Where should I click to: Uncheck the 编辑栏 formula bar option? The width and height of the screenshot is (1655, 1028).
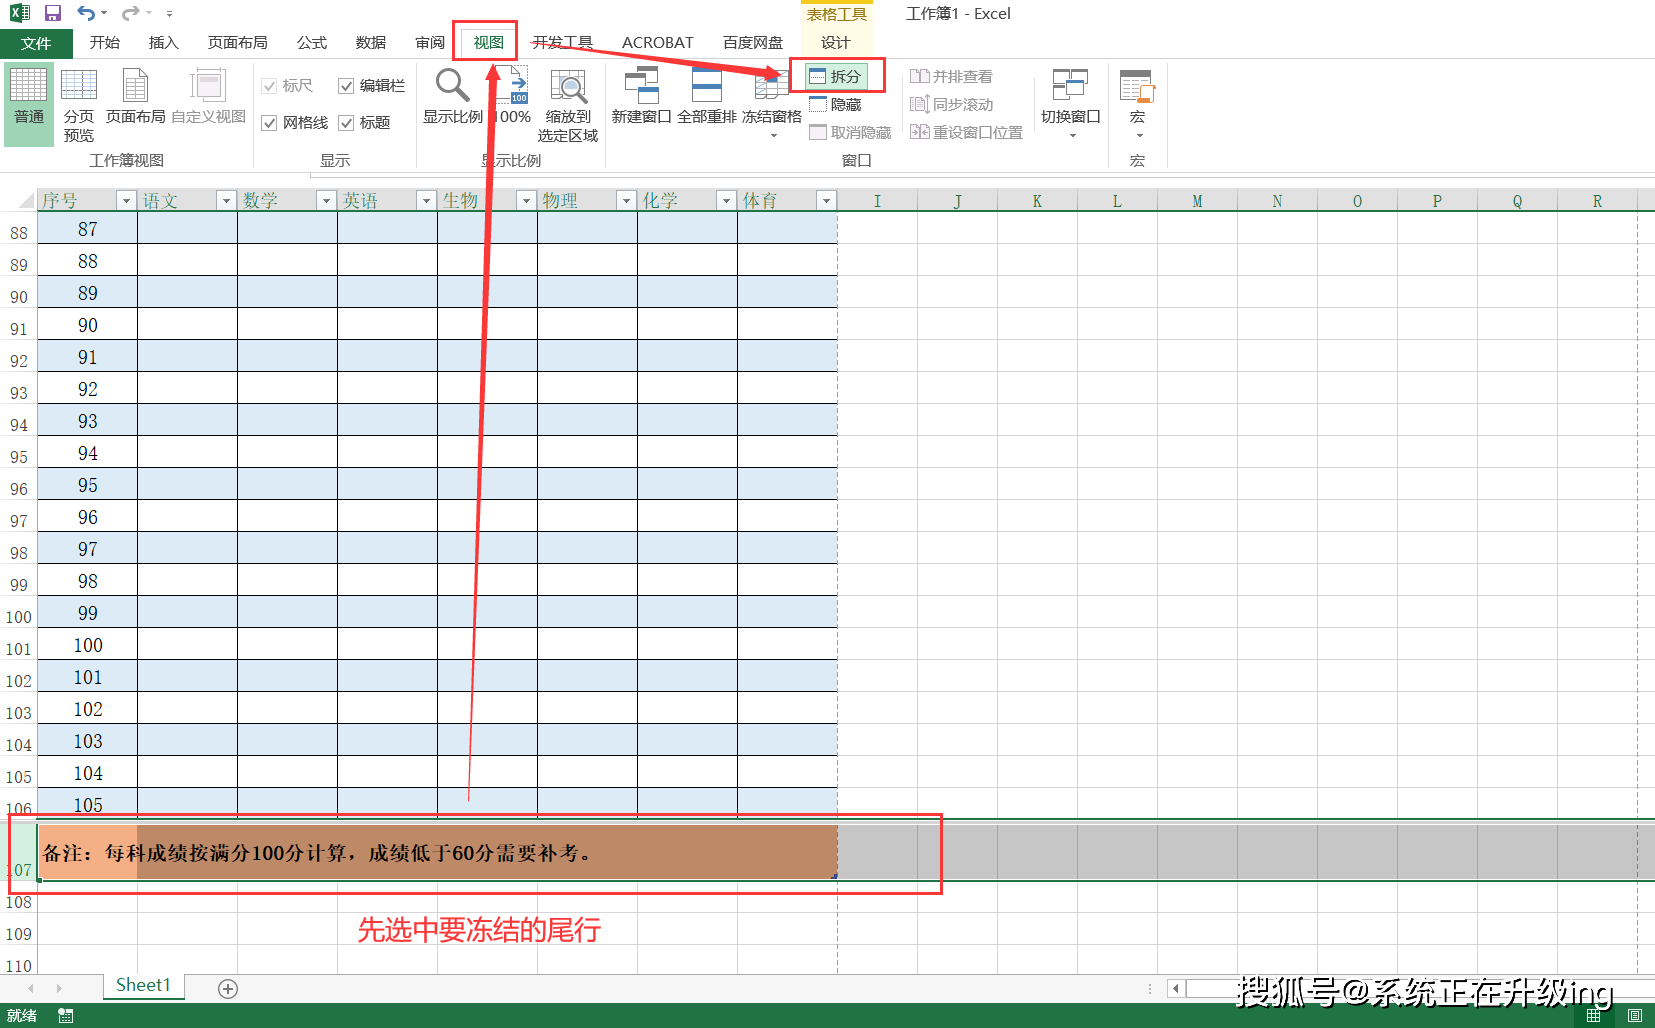pos(346,85)
